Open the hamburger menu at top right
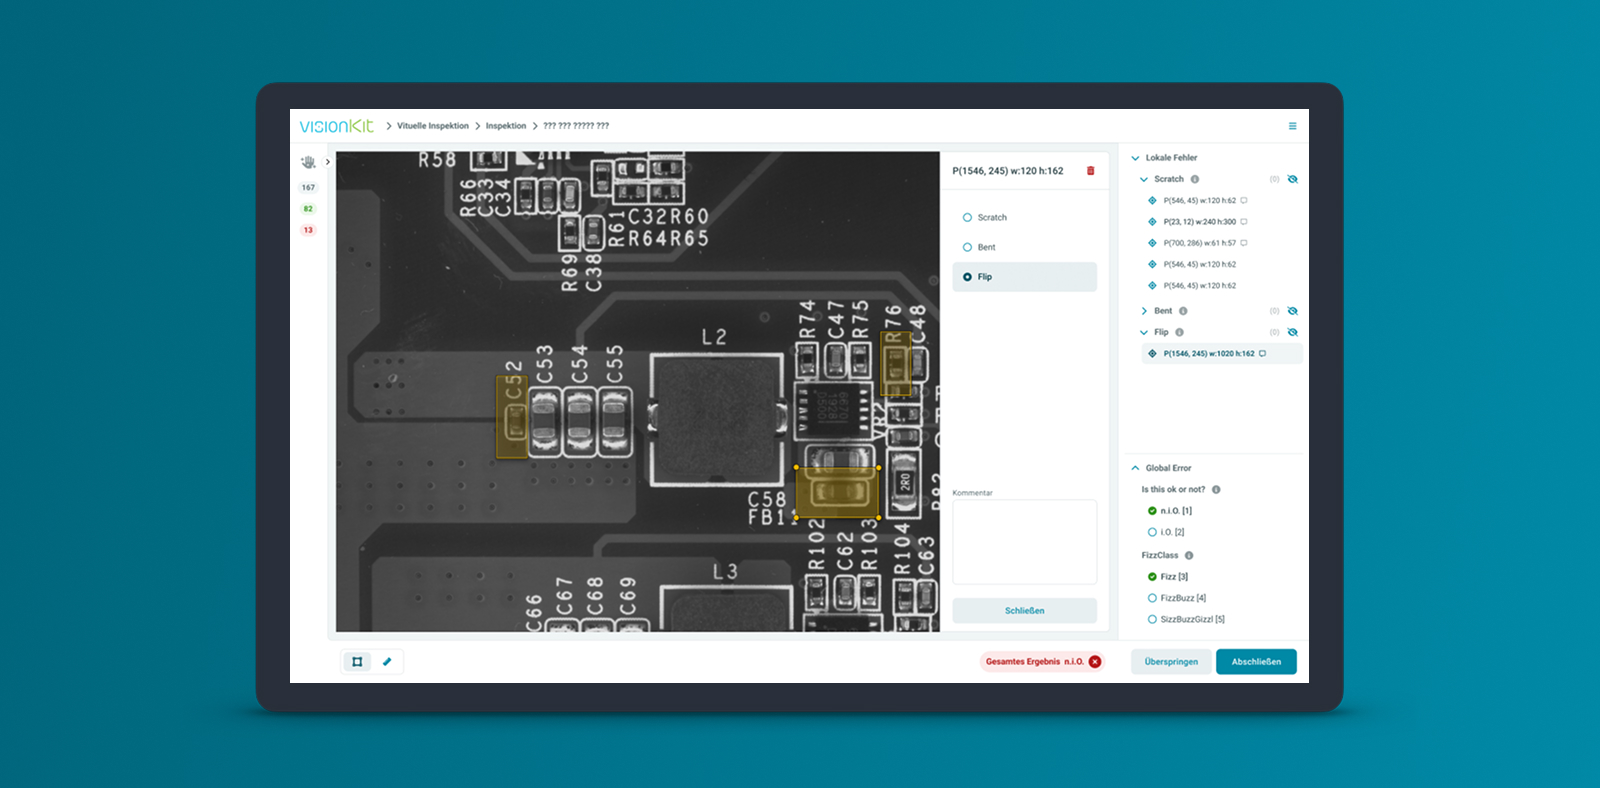 [1292, 126]
